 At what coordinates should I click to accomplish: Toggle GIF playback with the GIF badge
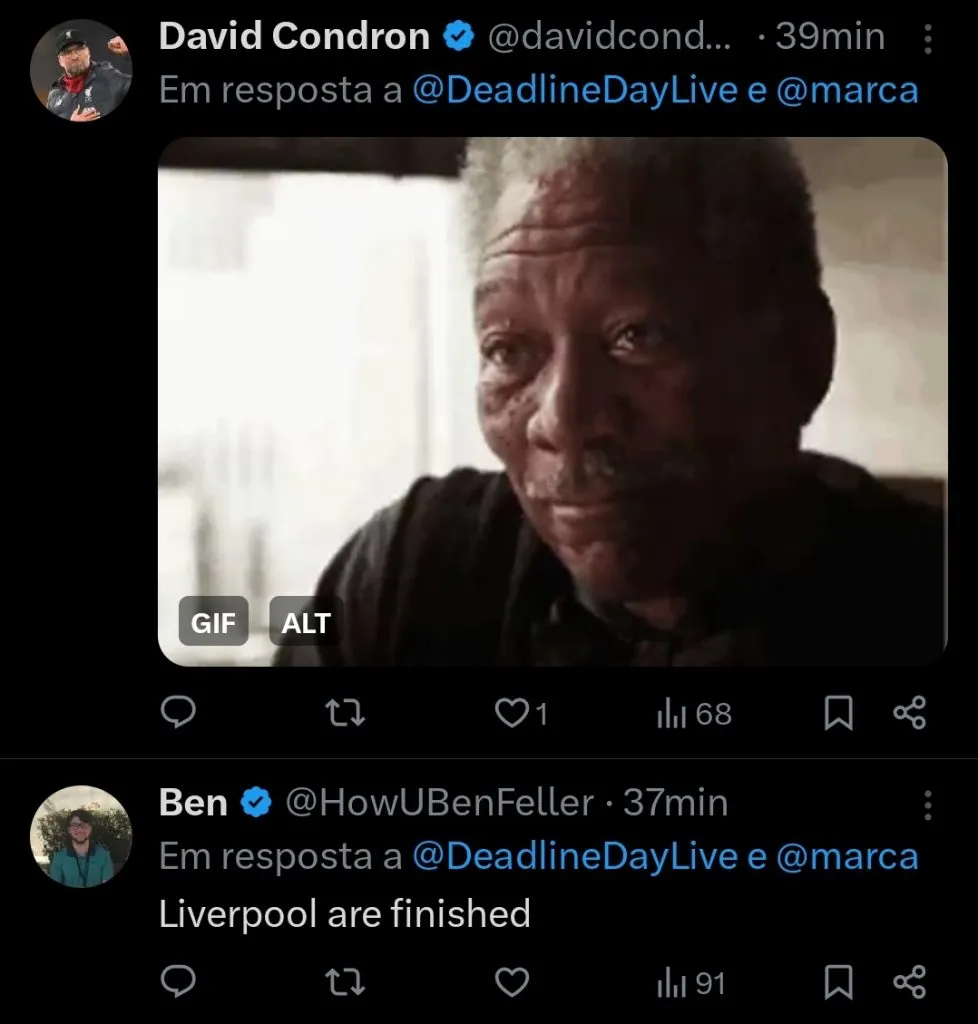click(213, 622)
